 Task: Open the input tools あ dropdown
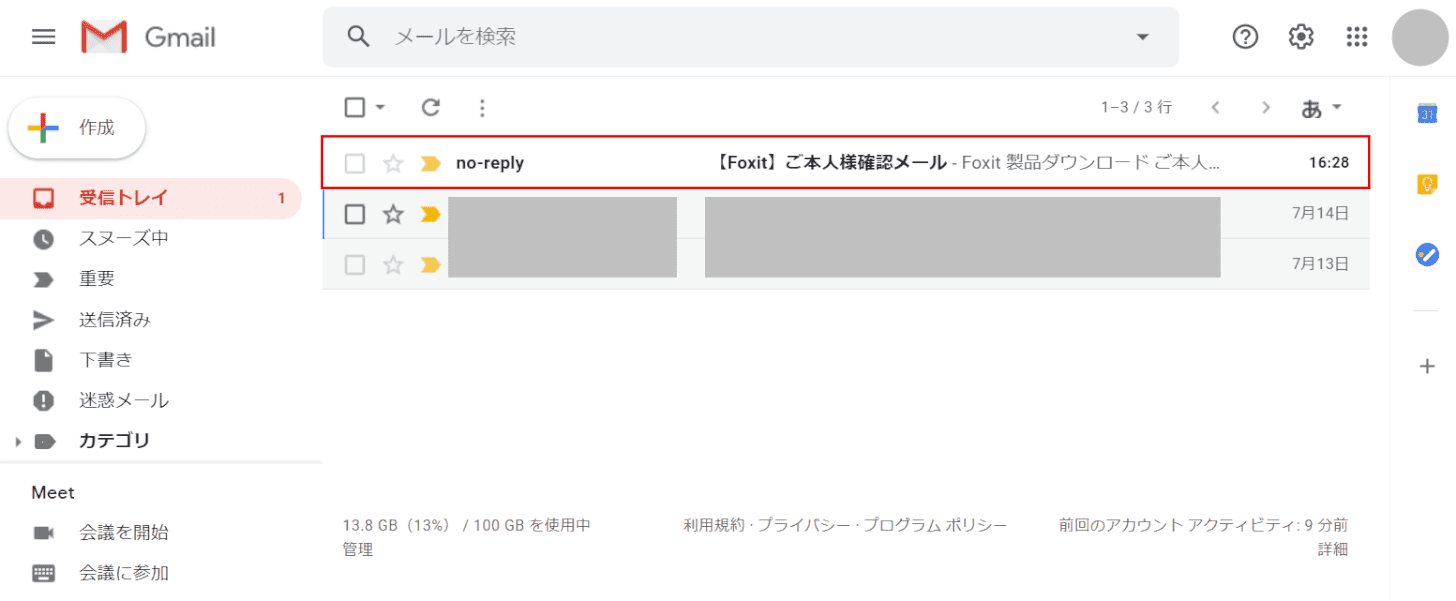click(x=1321, y=107)
